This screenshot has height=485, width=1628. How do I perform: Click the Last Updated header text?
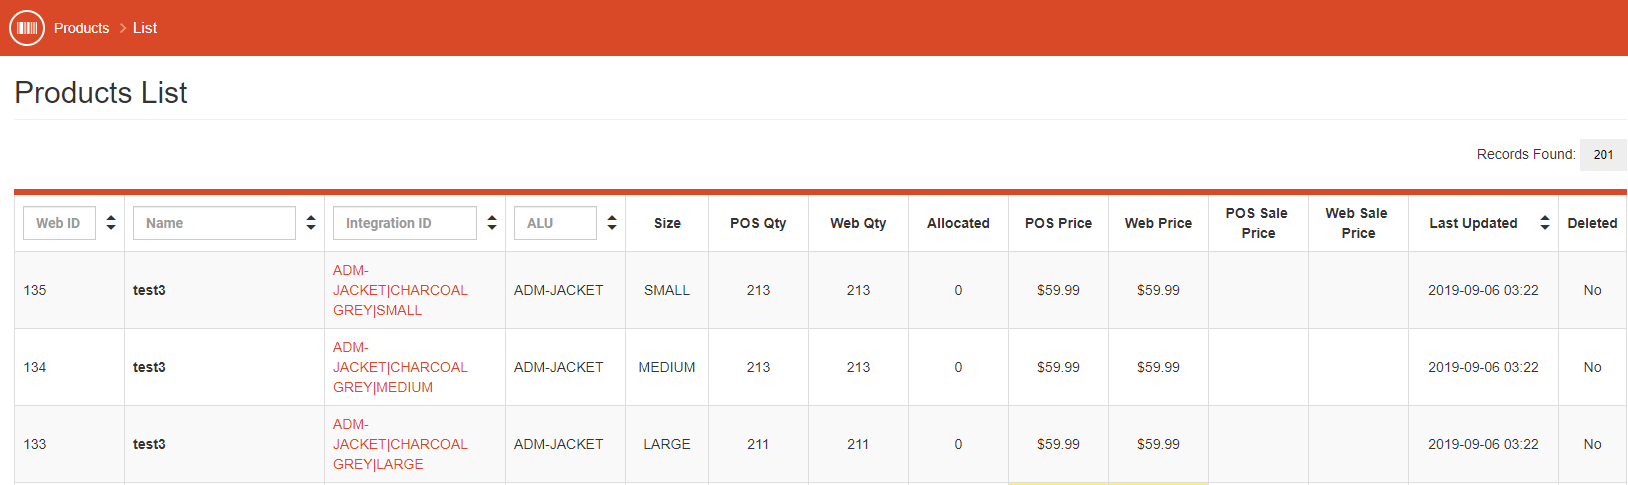tap(1473, 223)
